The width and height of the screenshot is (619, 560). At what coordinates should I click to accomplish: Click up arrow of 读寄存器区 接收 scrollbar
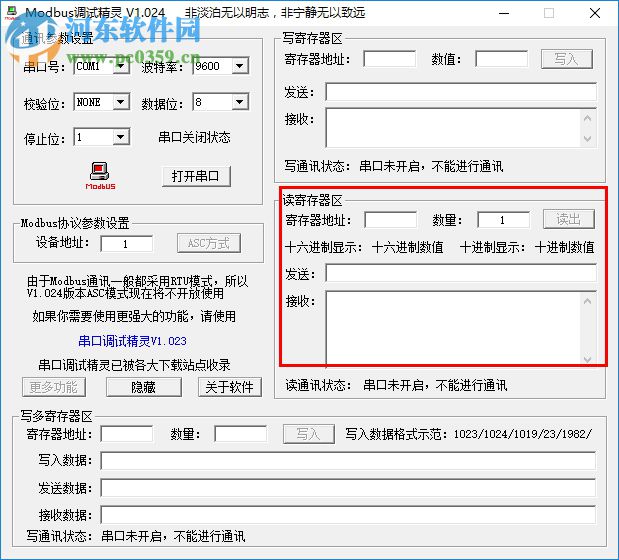(x=587, y=302)
